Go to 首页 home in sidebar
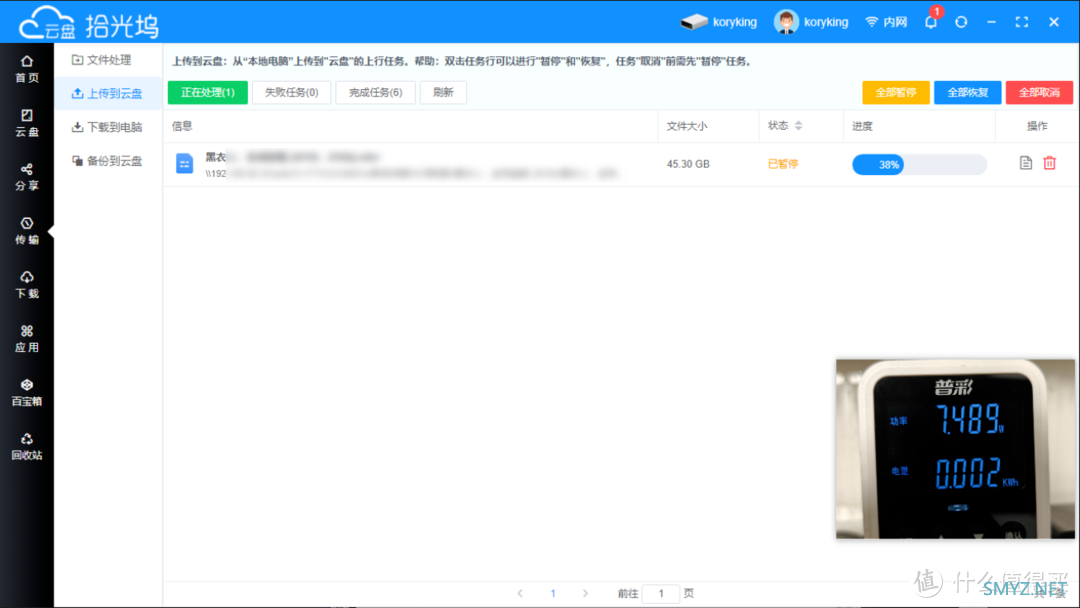Screen dimensions: 1080x608 coord(27,69)
